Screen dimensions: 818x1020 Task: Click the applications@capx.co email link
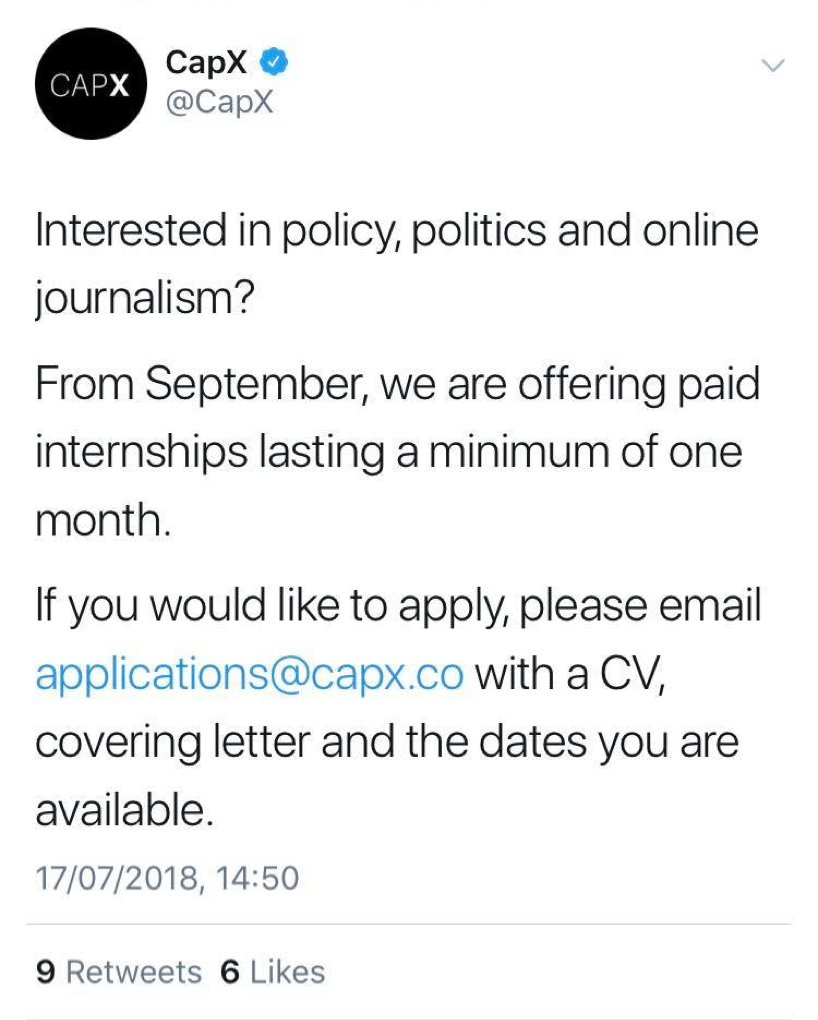tap(249, 675)
